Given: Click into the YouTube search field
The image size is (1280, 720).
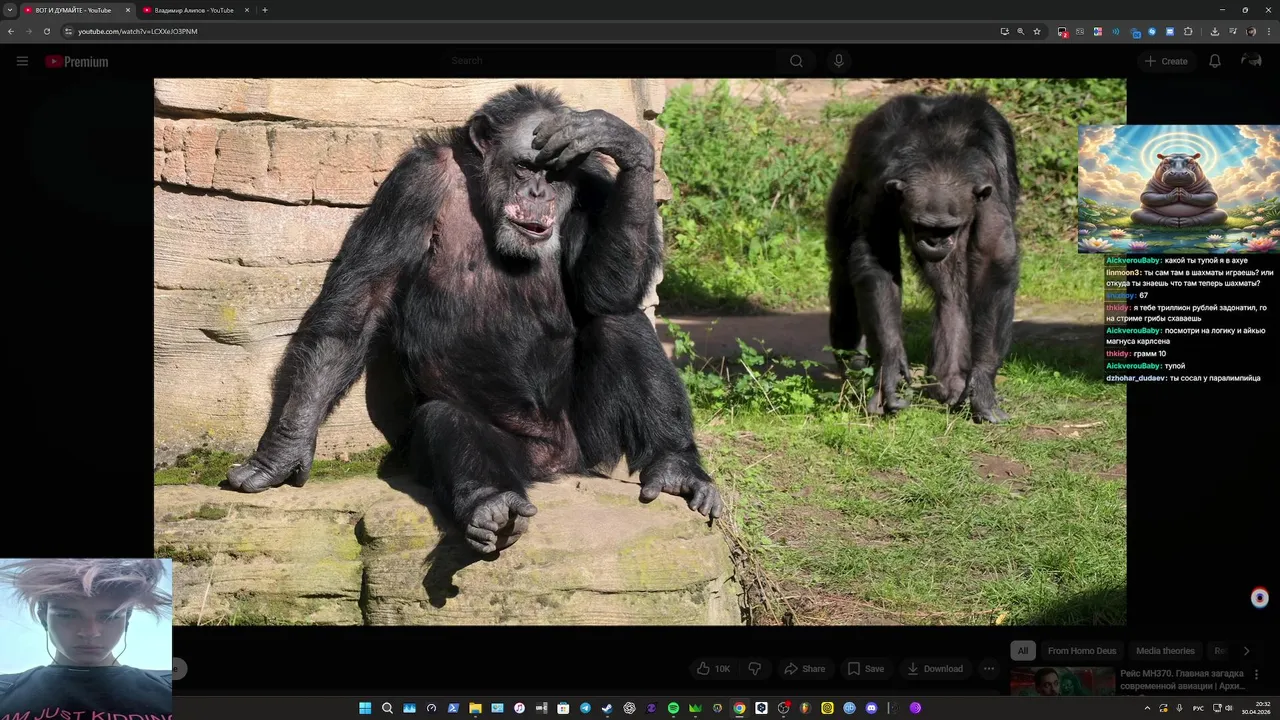Looking at the screenshot, I should (x=612, y=61).
